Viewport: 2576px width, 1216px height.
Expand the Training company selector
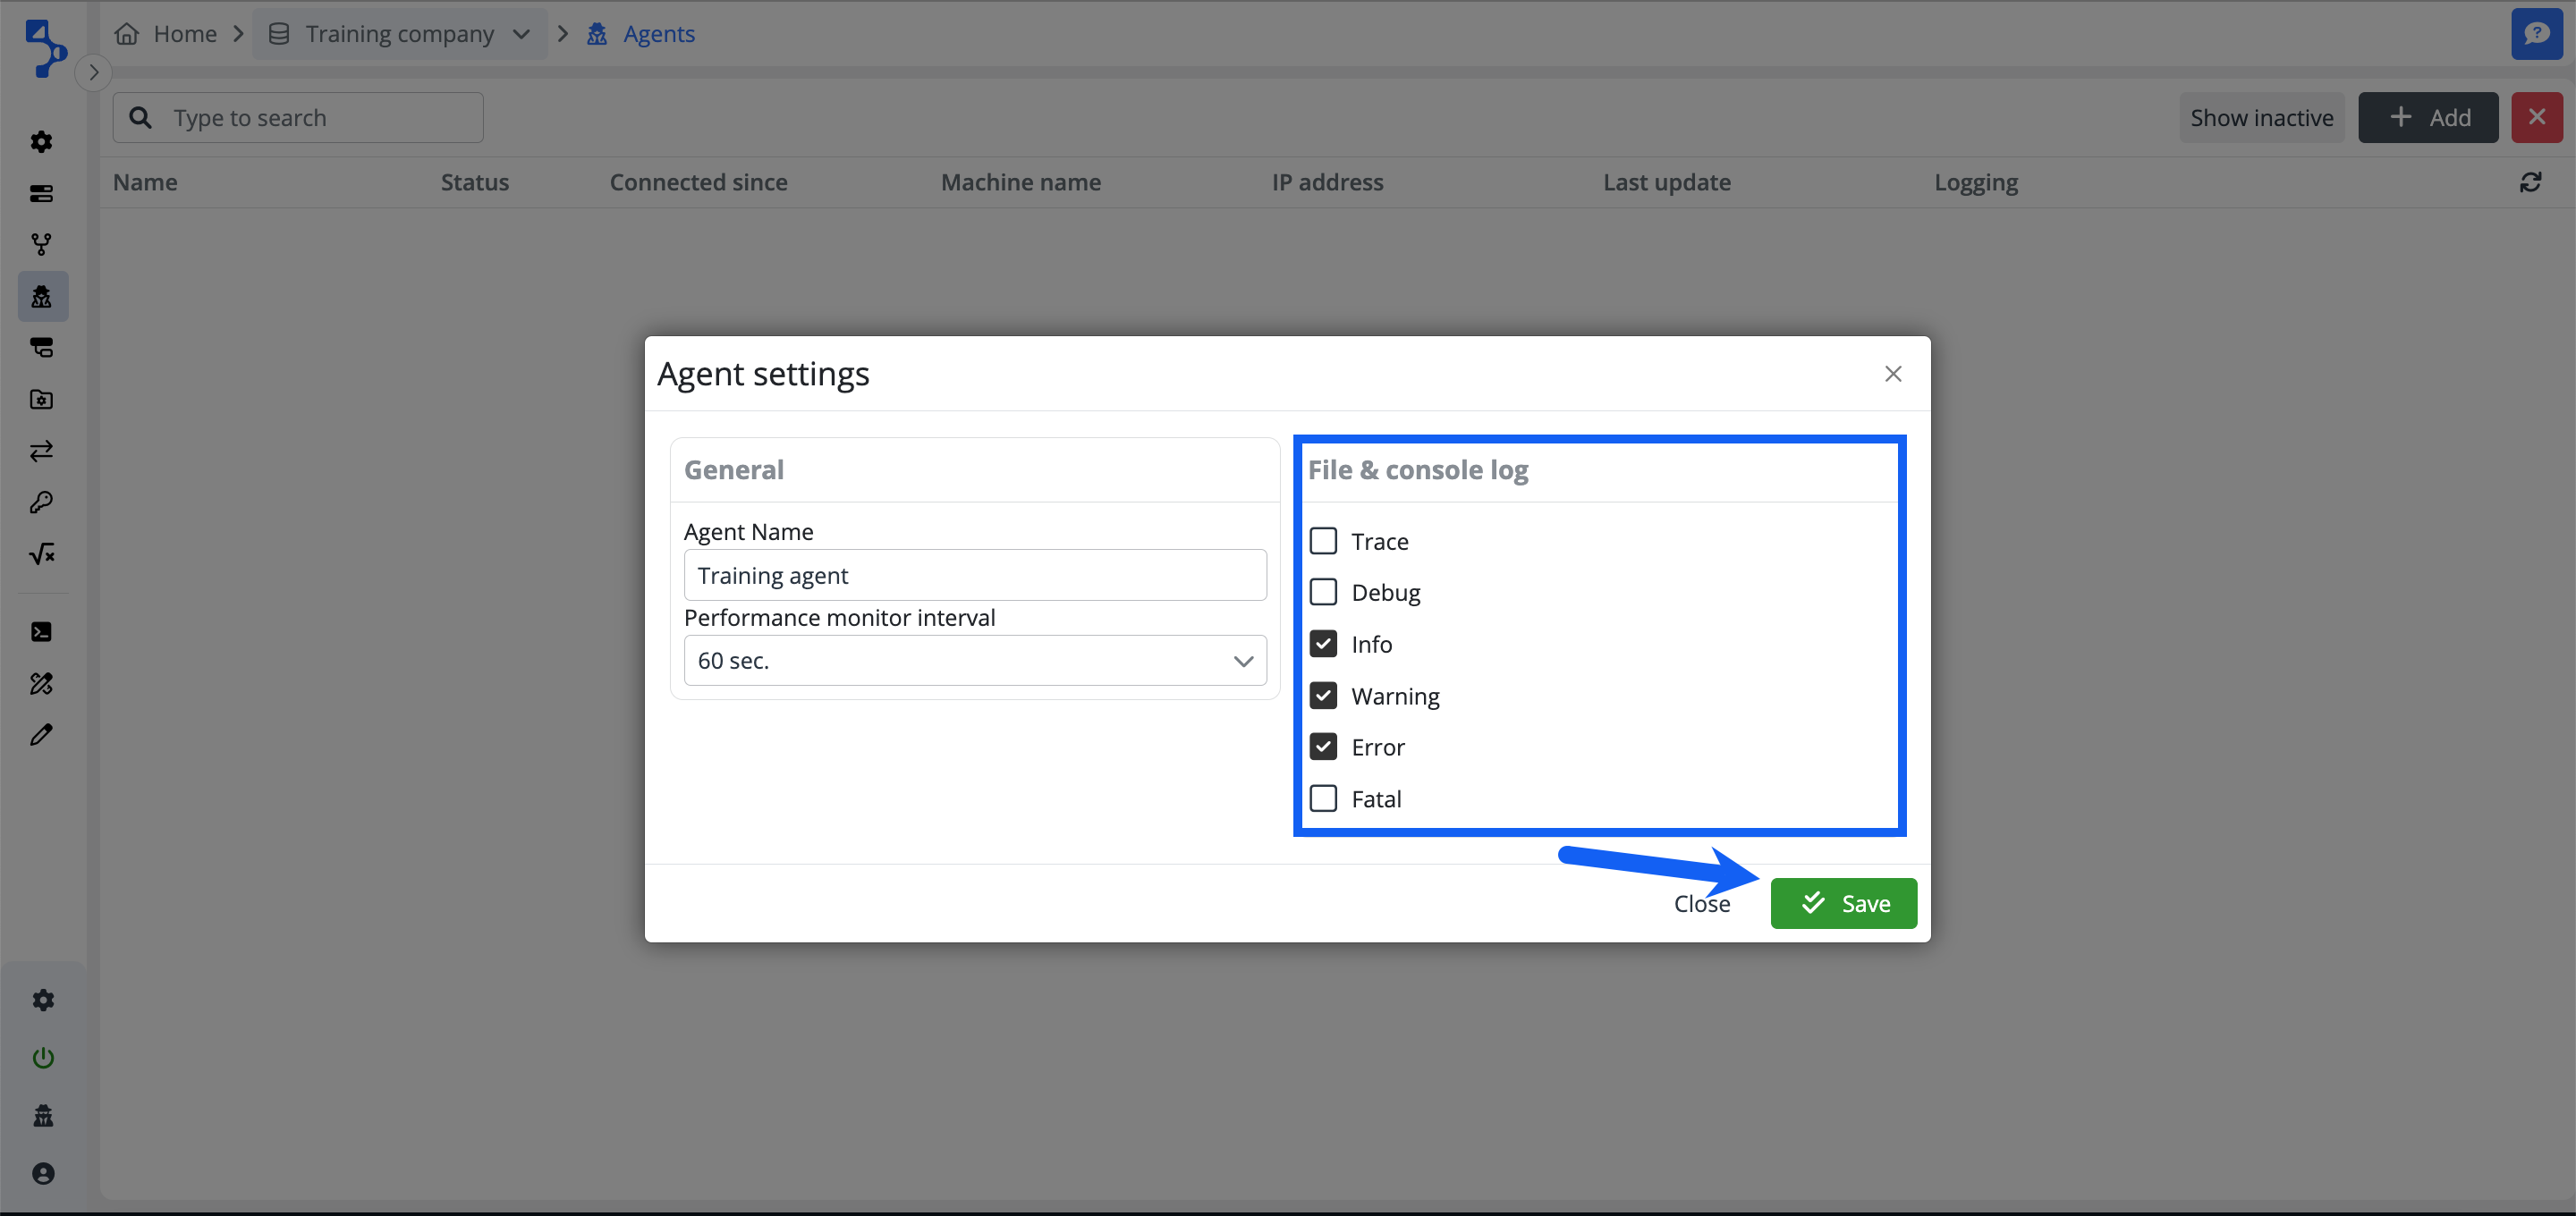[399, 34]
